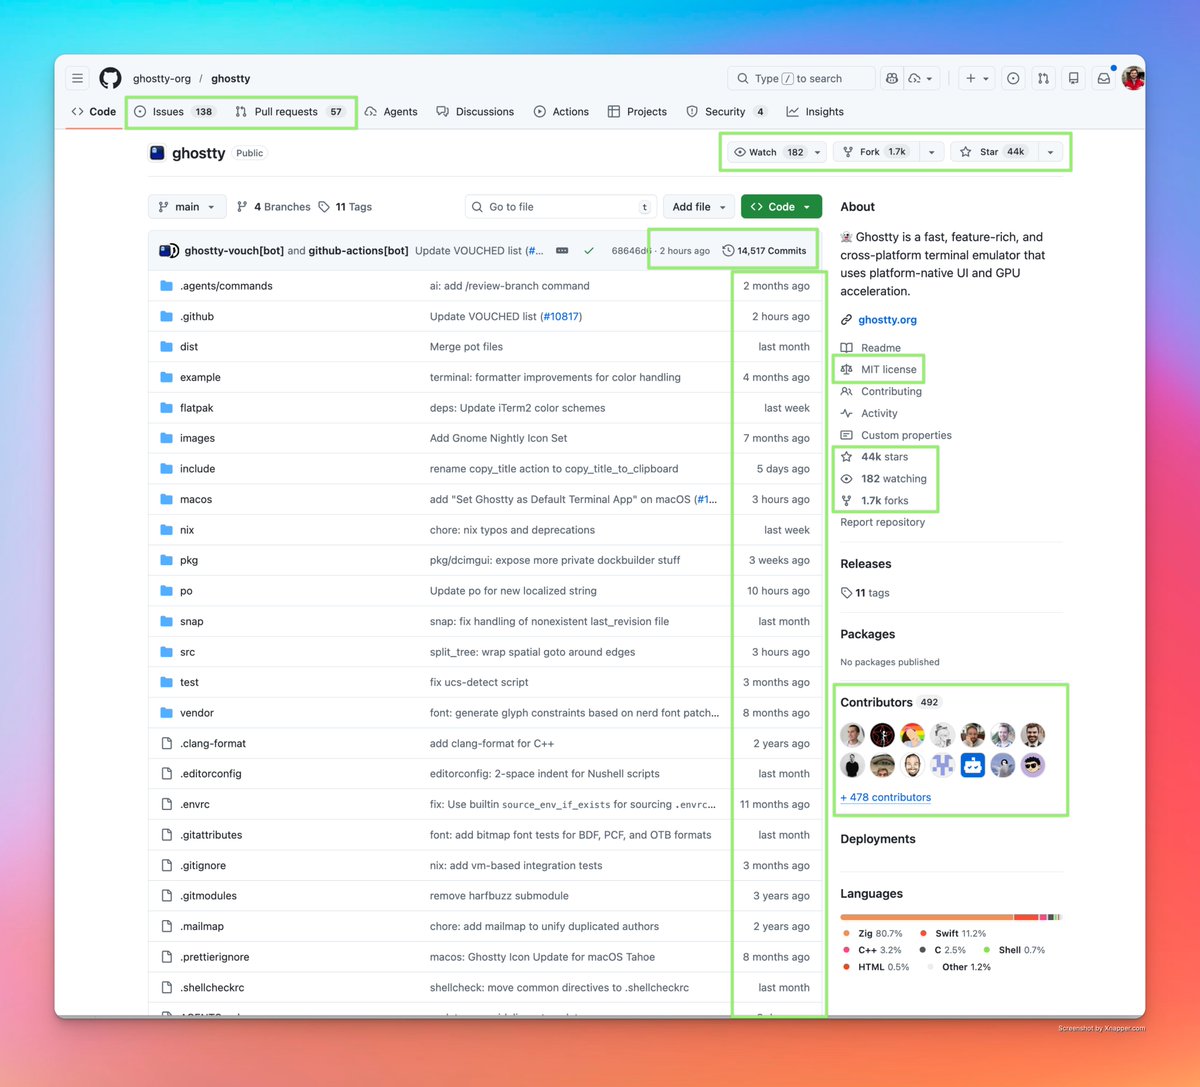Click the Swift 11.2% language entry

[953, 933]
